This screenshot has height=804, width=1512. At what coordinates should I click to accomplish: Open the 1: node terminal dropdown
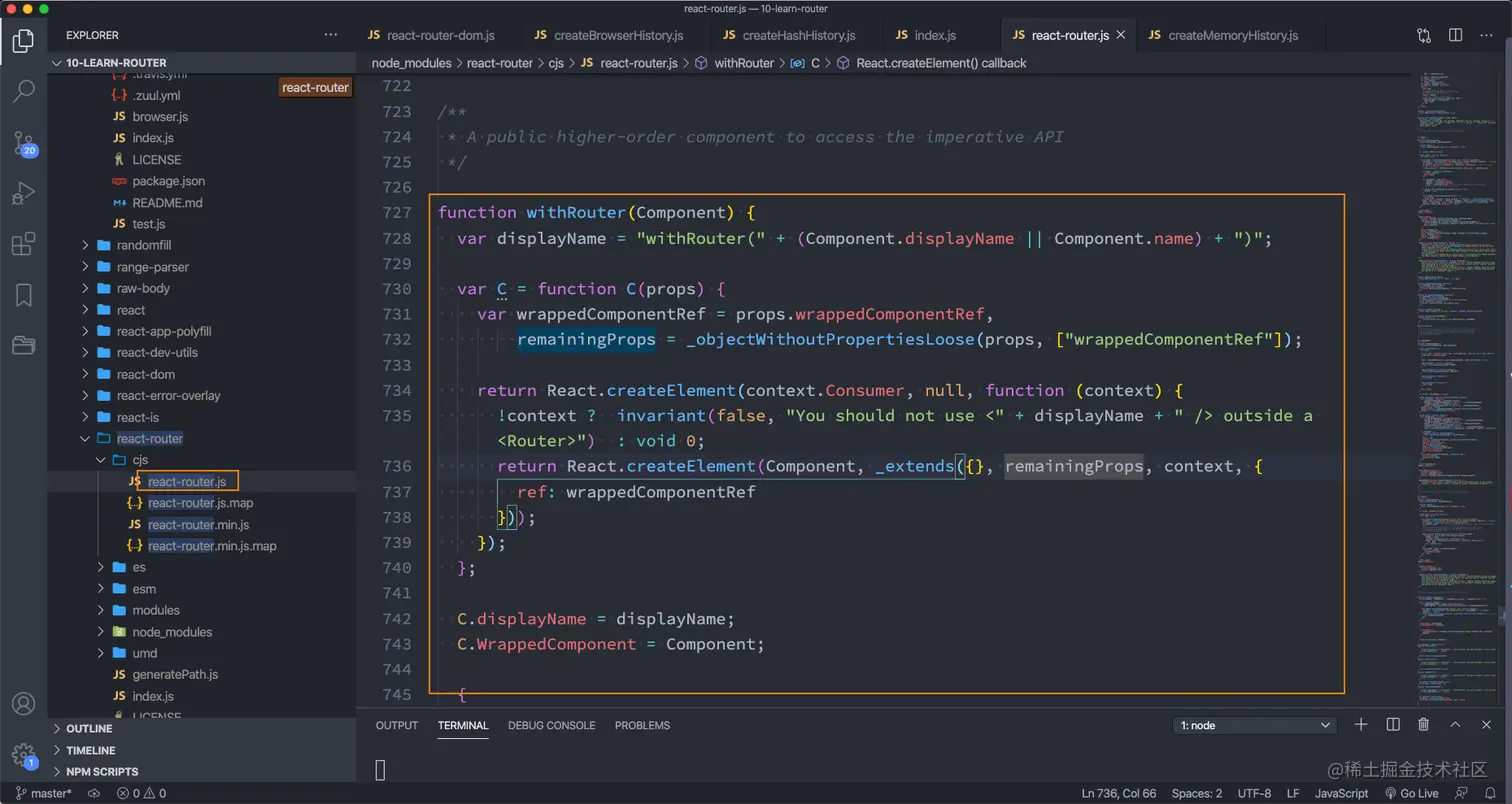point(1254,725)
